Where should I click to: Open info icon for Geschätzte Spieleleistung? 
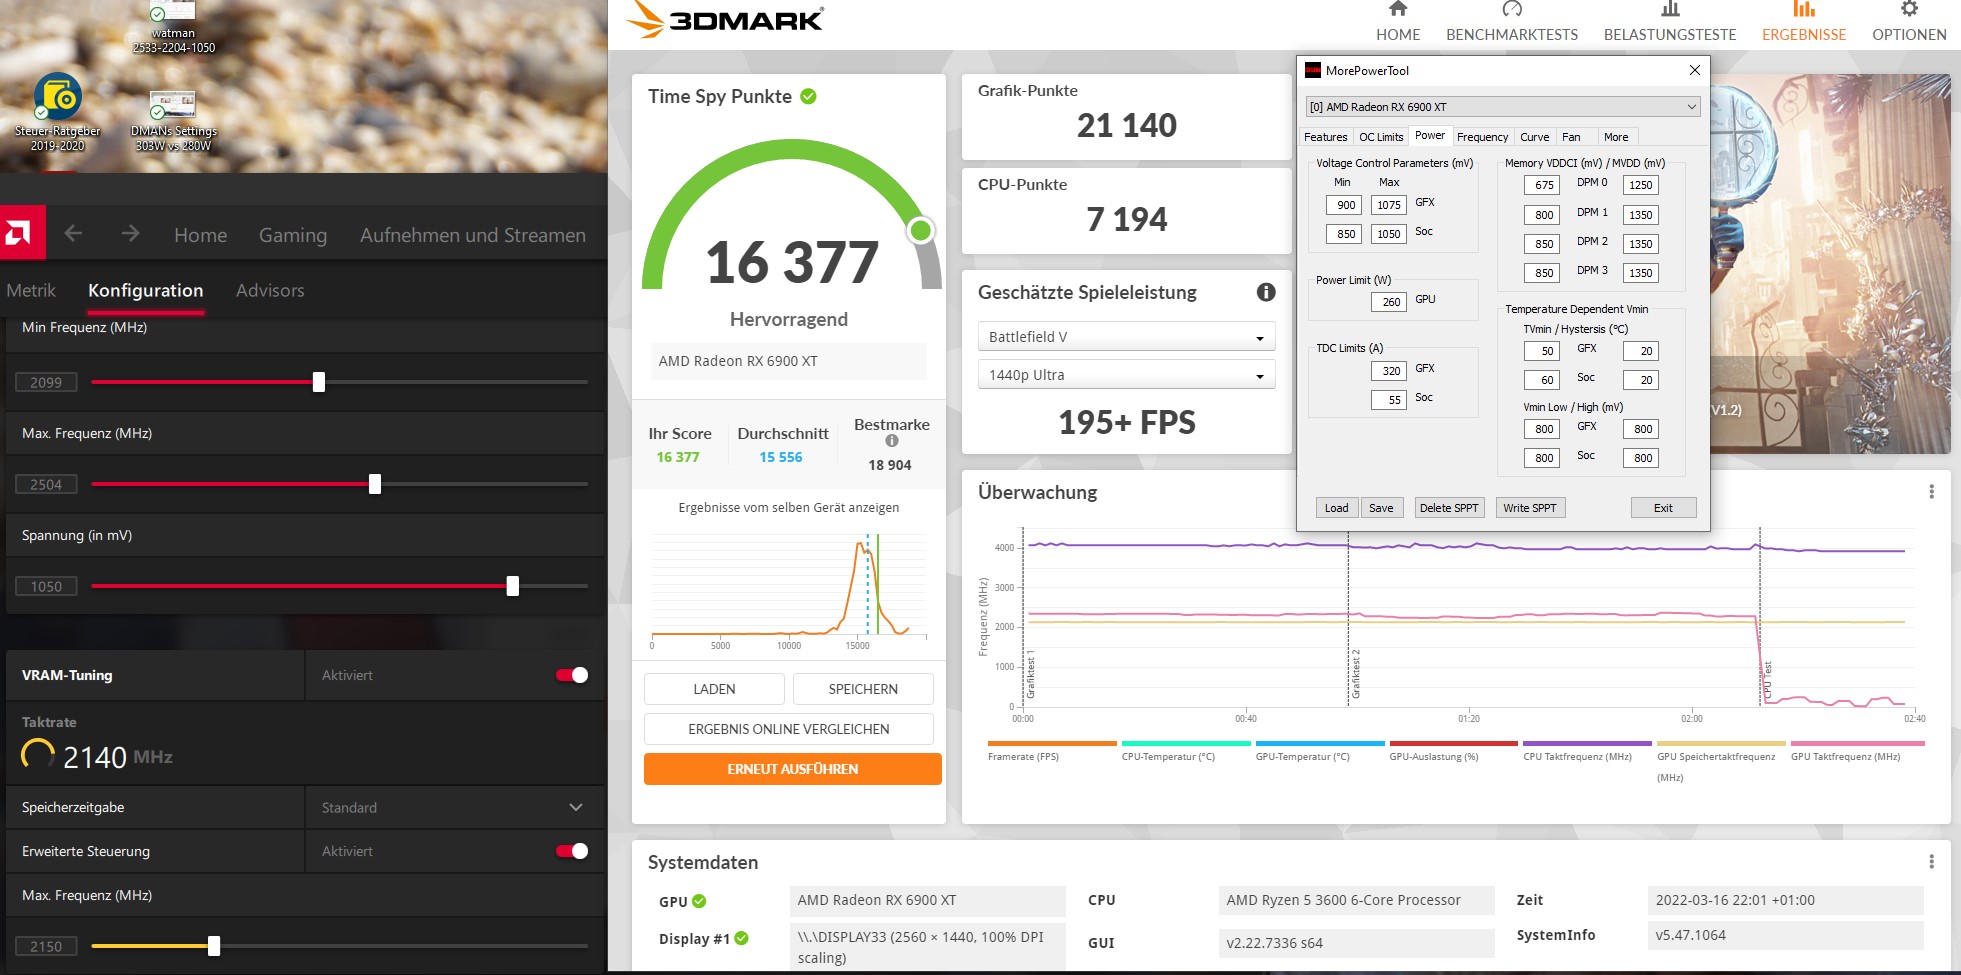coord(1266,292)
